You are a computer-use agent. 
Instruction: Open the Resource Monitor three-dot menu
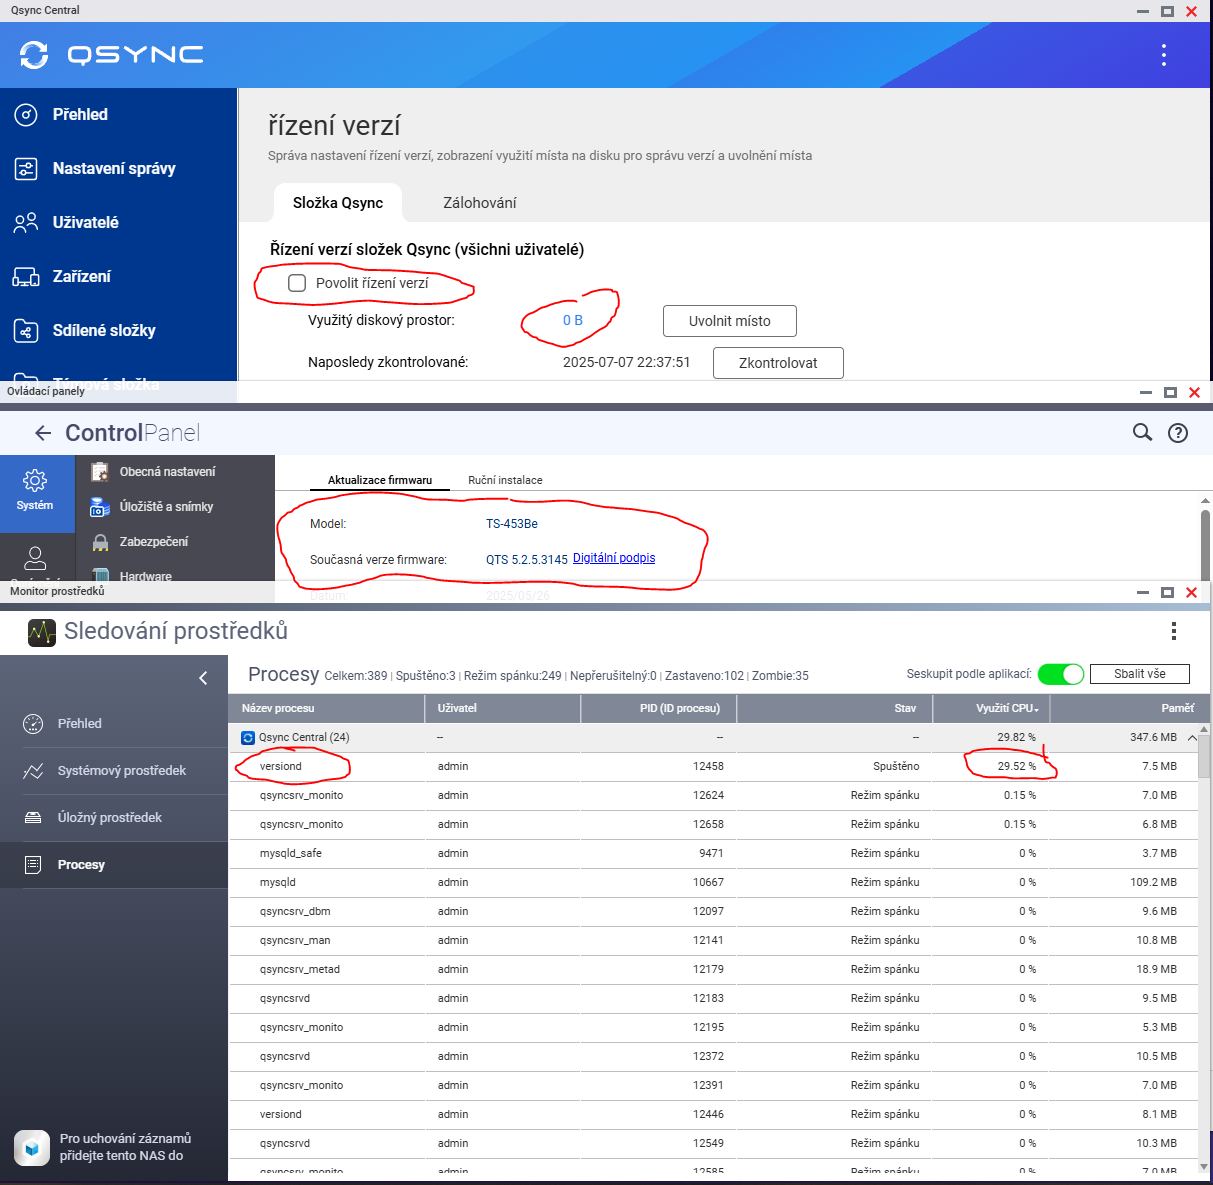click(1174, 631)
